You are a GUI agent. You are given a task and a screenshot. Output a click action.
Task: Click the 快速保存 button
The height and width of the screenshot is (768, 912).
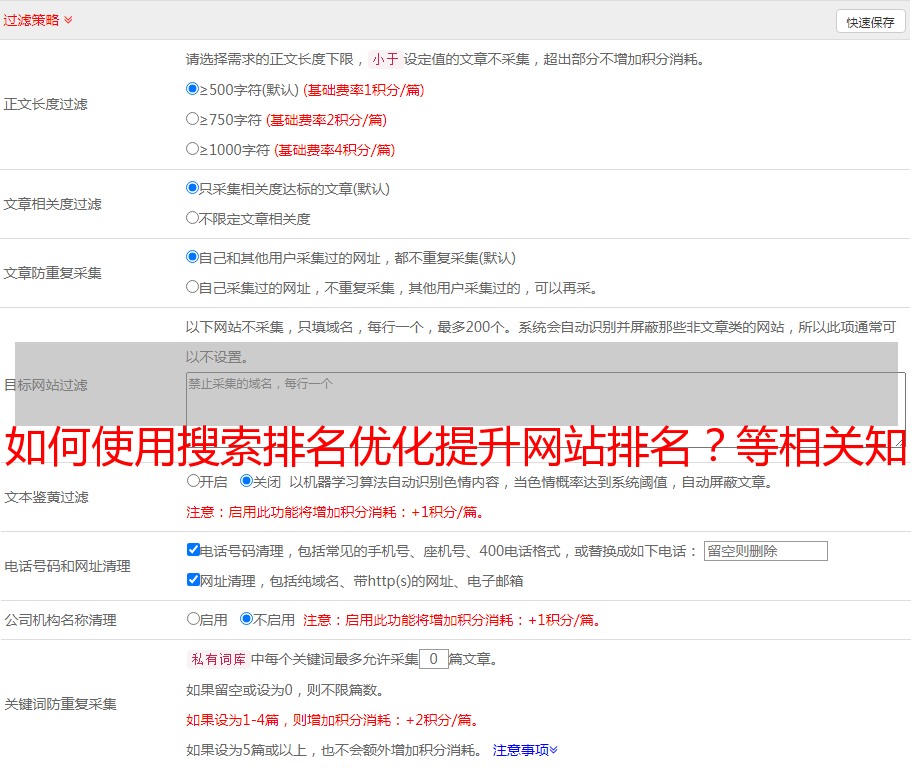(x=870, y=22)
